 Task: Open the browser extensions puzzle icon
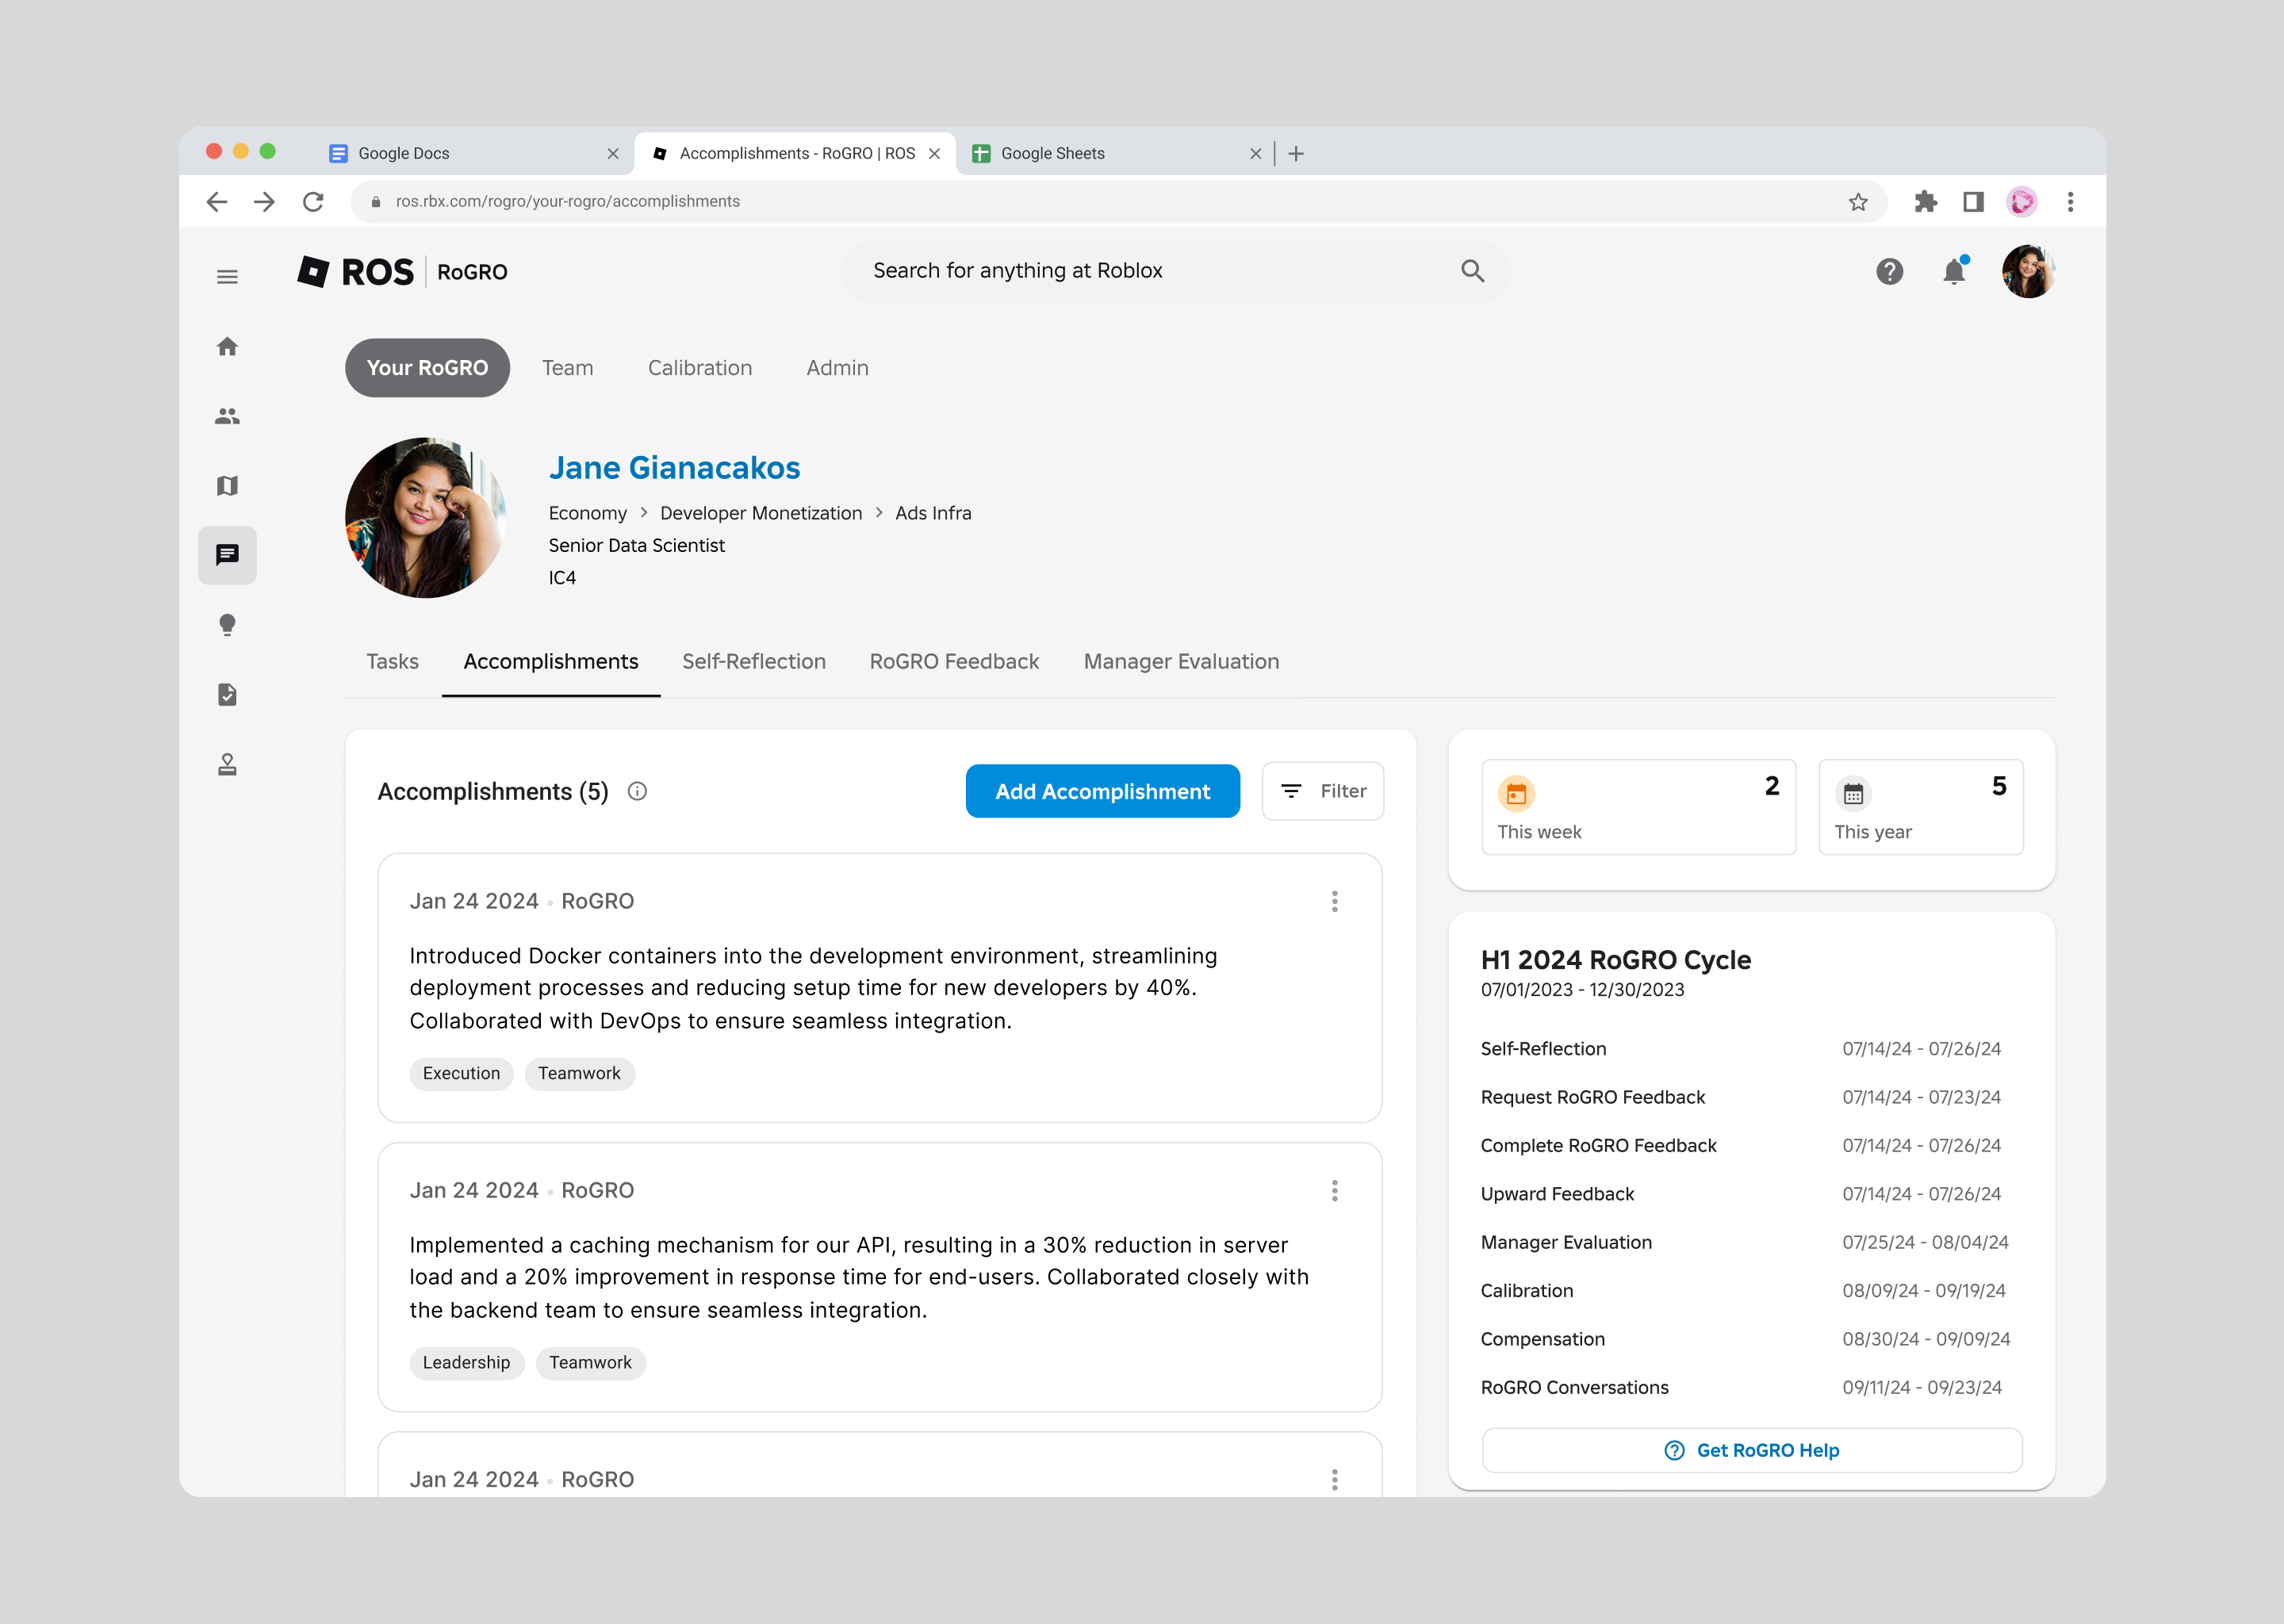point(1925,202)
